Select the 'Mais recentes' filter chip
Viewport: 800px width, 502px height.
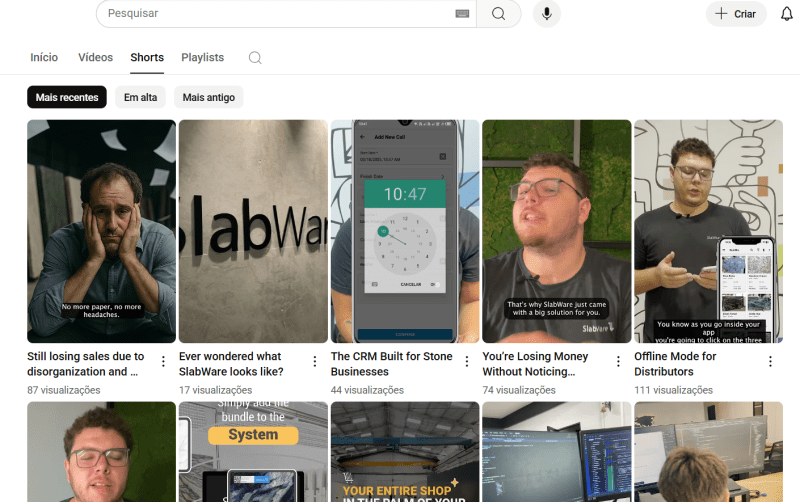click(x=67, y=97)
